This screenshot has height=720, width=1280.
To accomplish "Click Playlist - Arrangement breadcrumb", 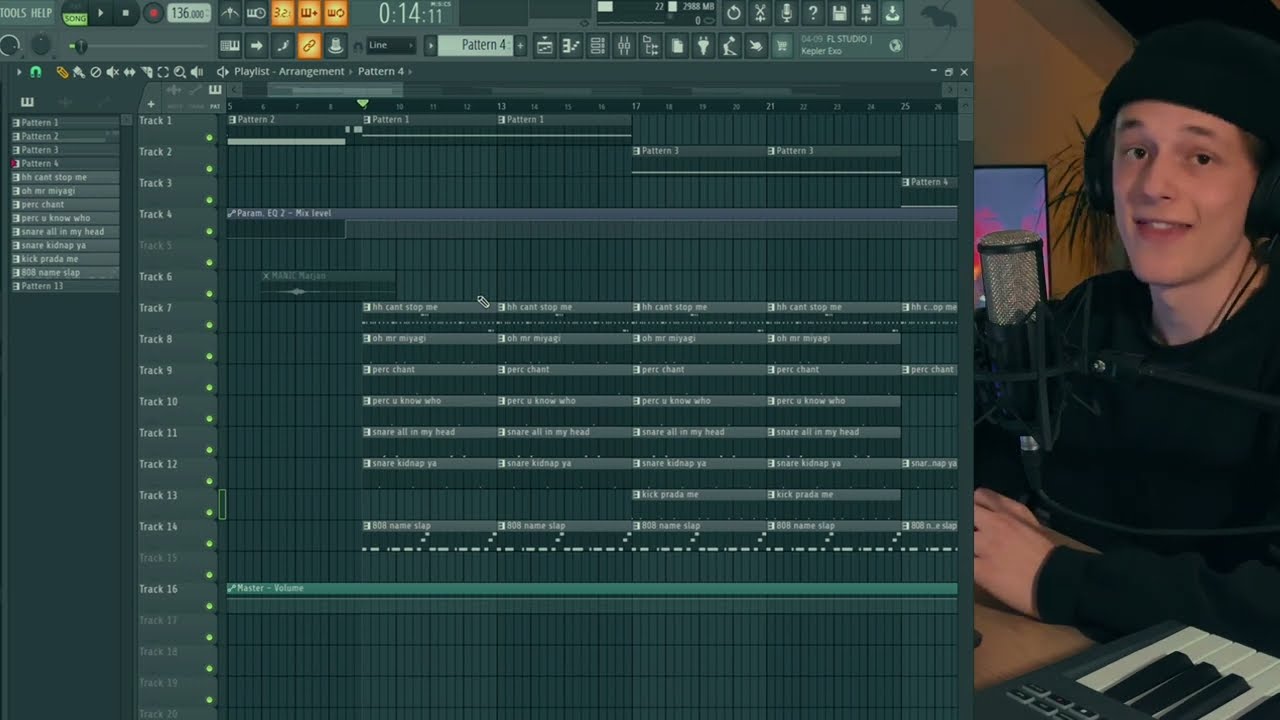I will [289, 72].
